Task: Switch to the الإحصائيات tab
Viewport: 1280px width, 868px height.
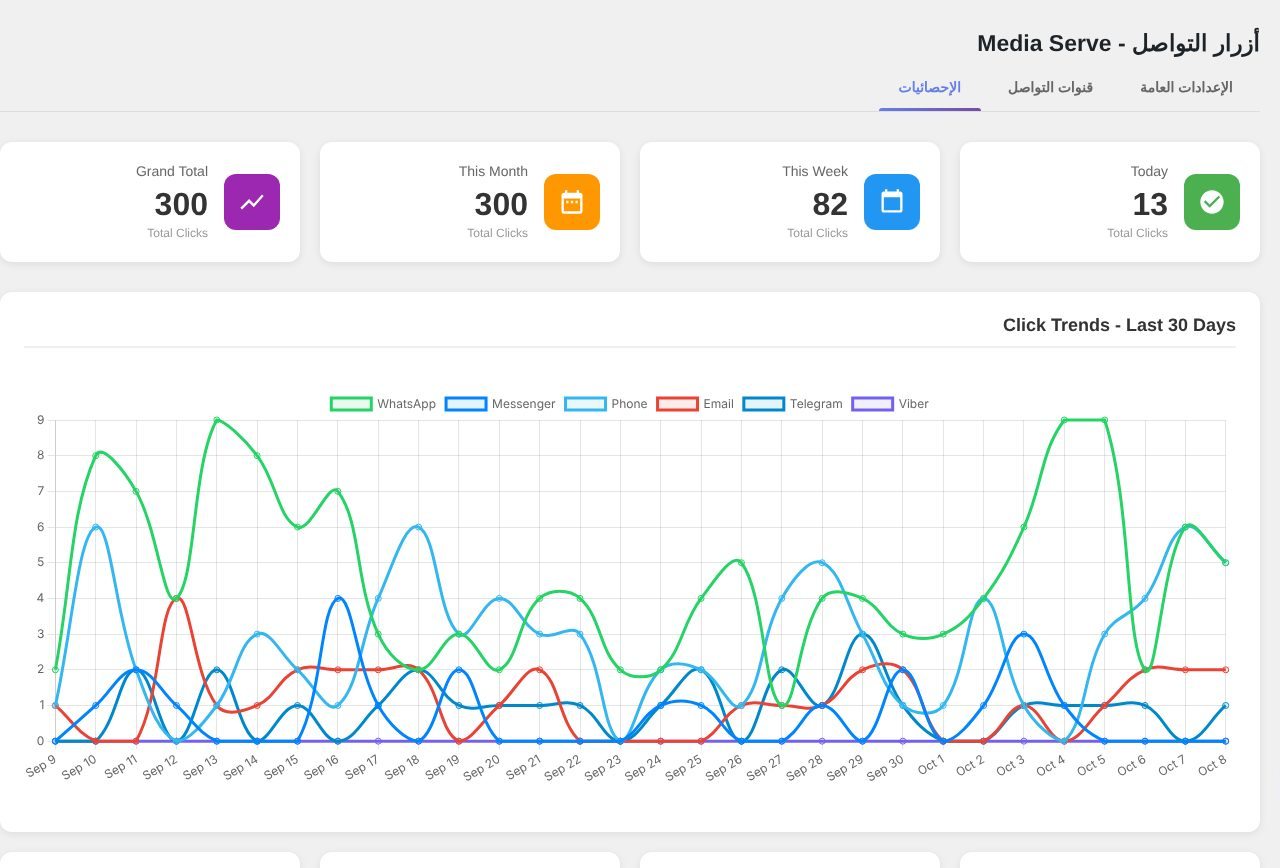Action: [930, 87]
